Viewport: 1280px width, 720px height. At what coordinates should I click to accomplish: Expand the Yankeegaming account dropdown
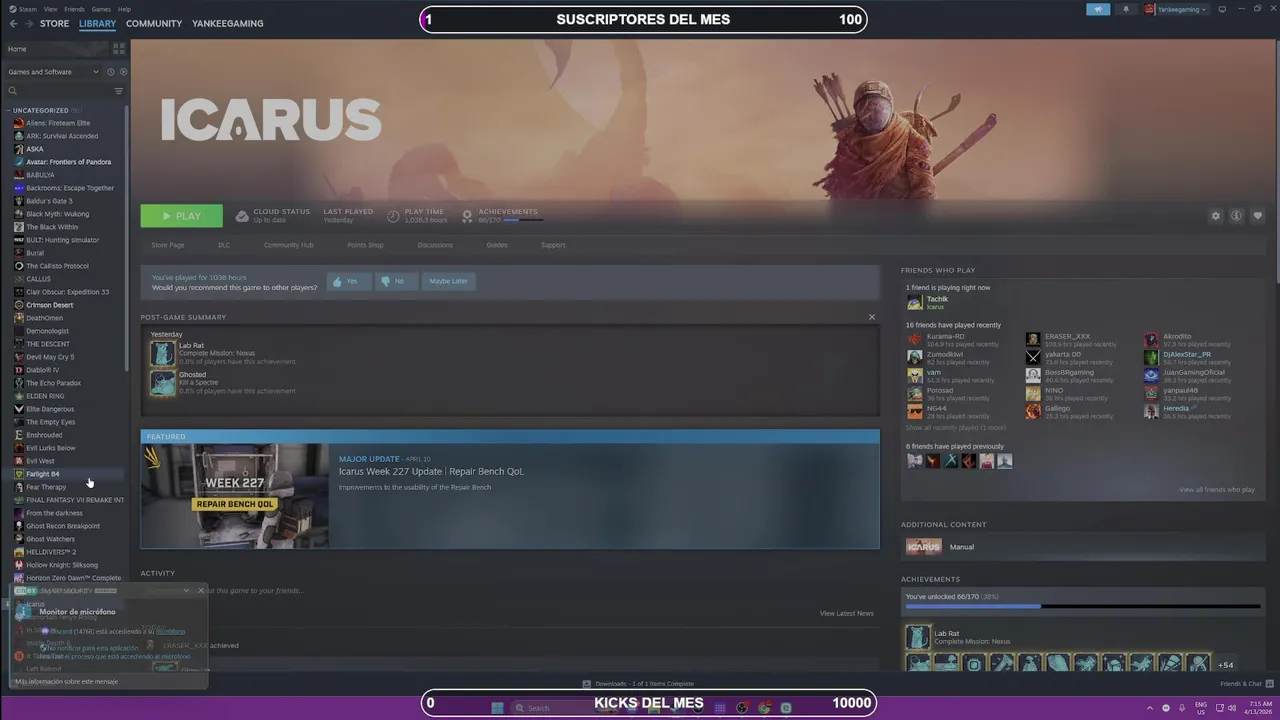(1176, 9)
